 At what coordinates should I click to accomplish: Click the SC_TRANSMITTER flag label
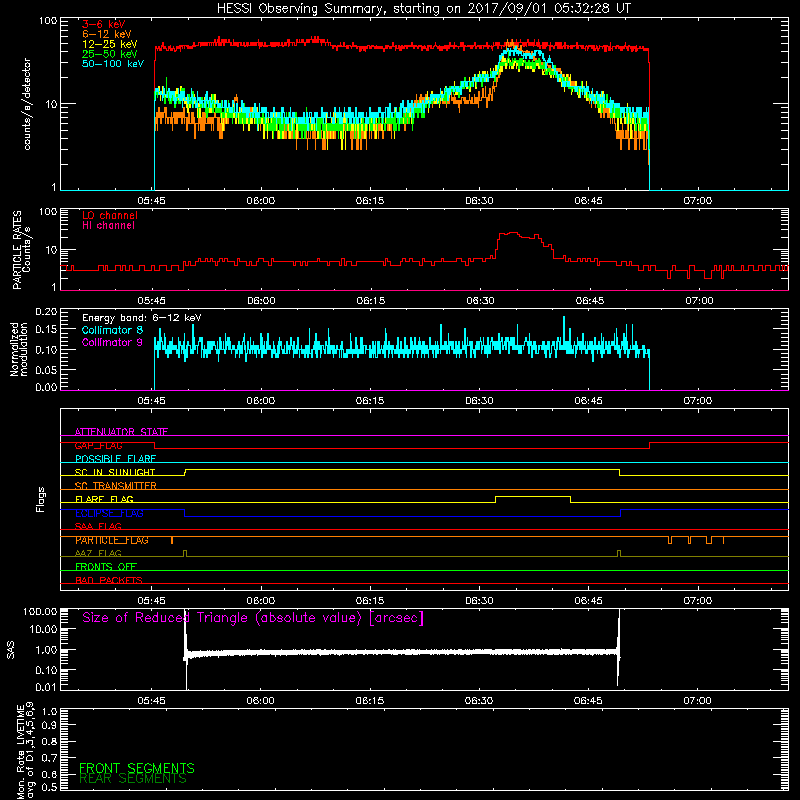click(116, 486)
